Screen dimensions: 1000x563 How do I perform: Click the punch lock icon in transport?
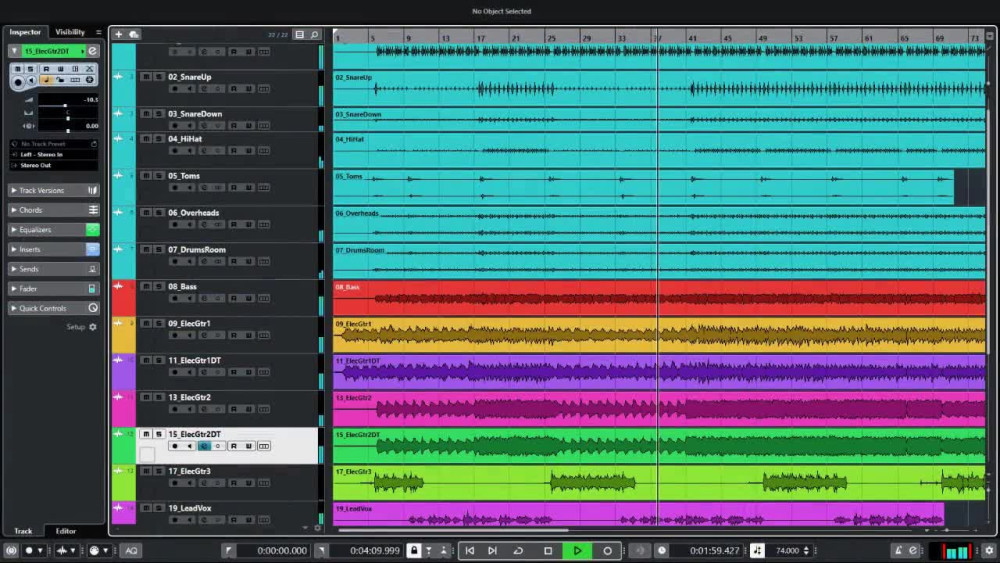coord(414,550)
